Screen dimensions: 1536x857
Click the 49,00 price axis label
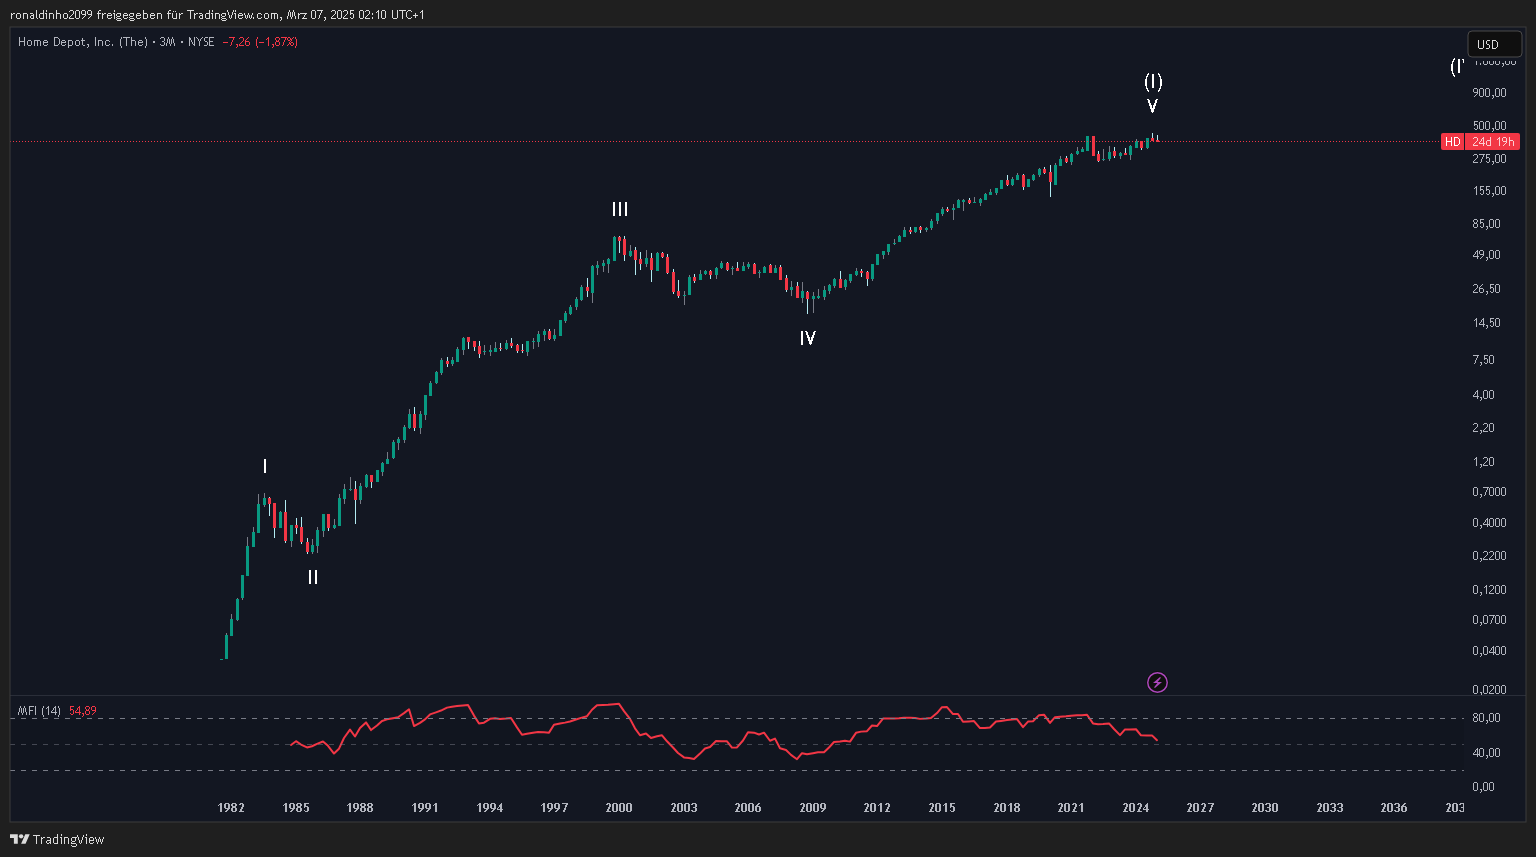click(x=1486, y=255)
